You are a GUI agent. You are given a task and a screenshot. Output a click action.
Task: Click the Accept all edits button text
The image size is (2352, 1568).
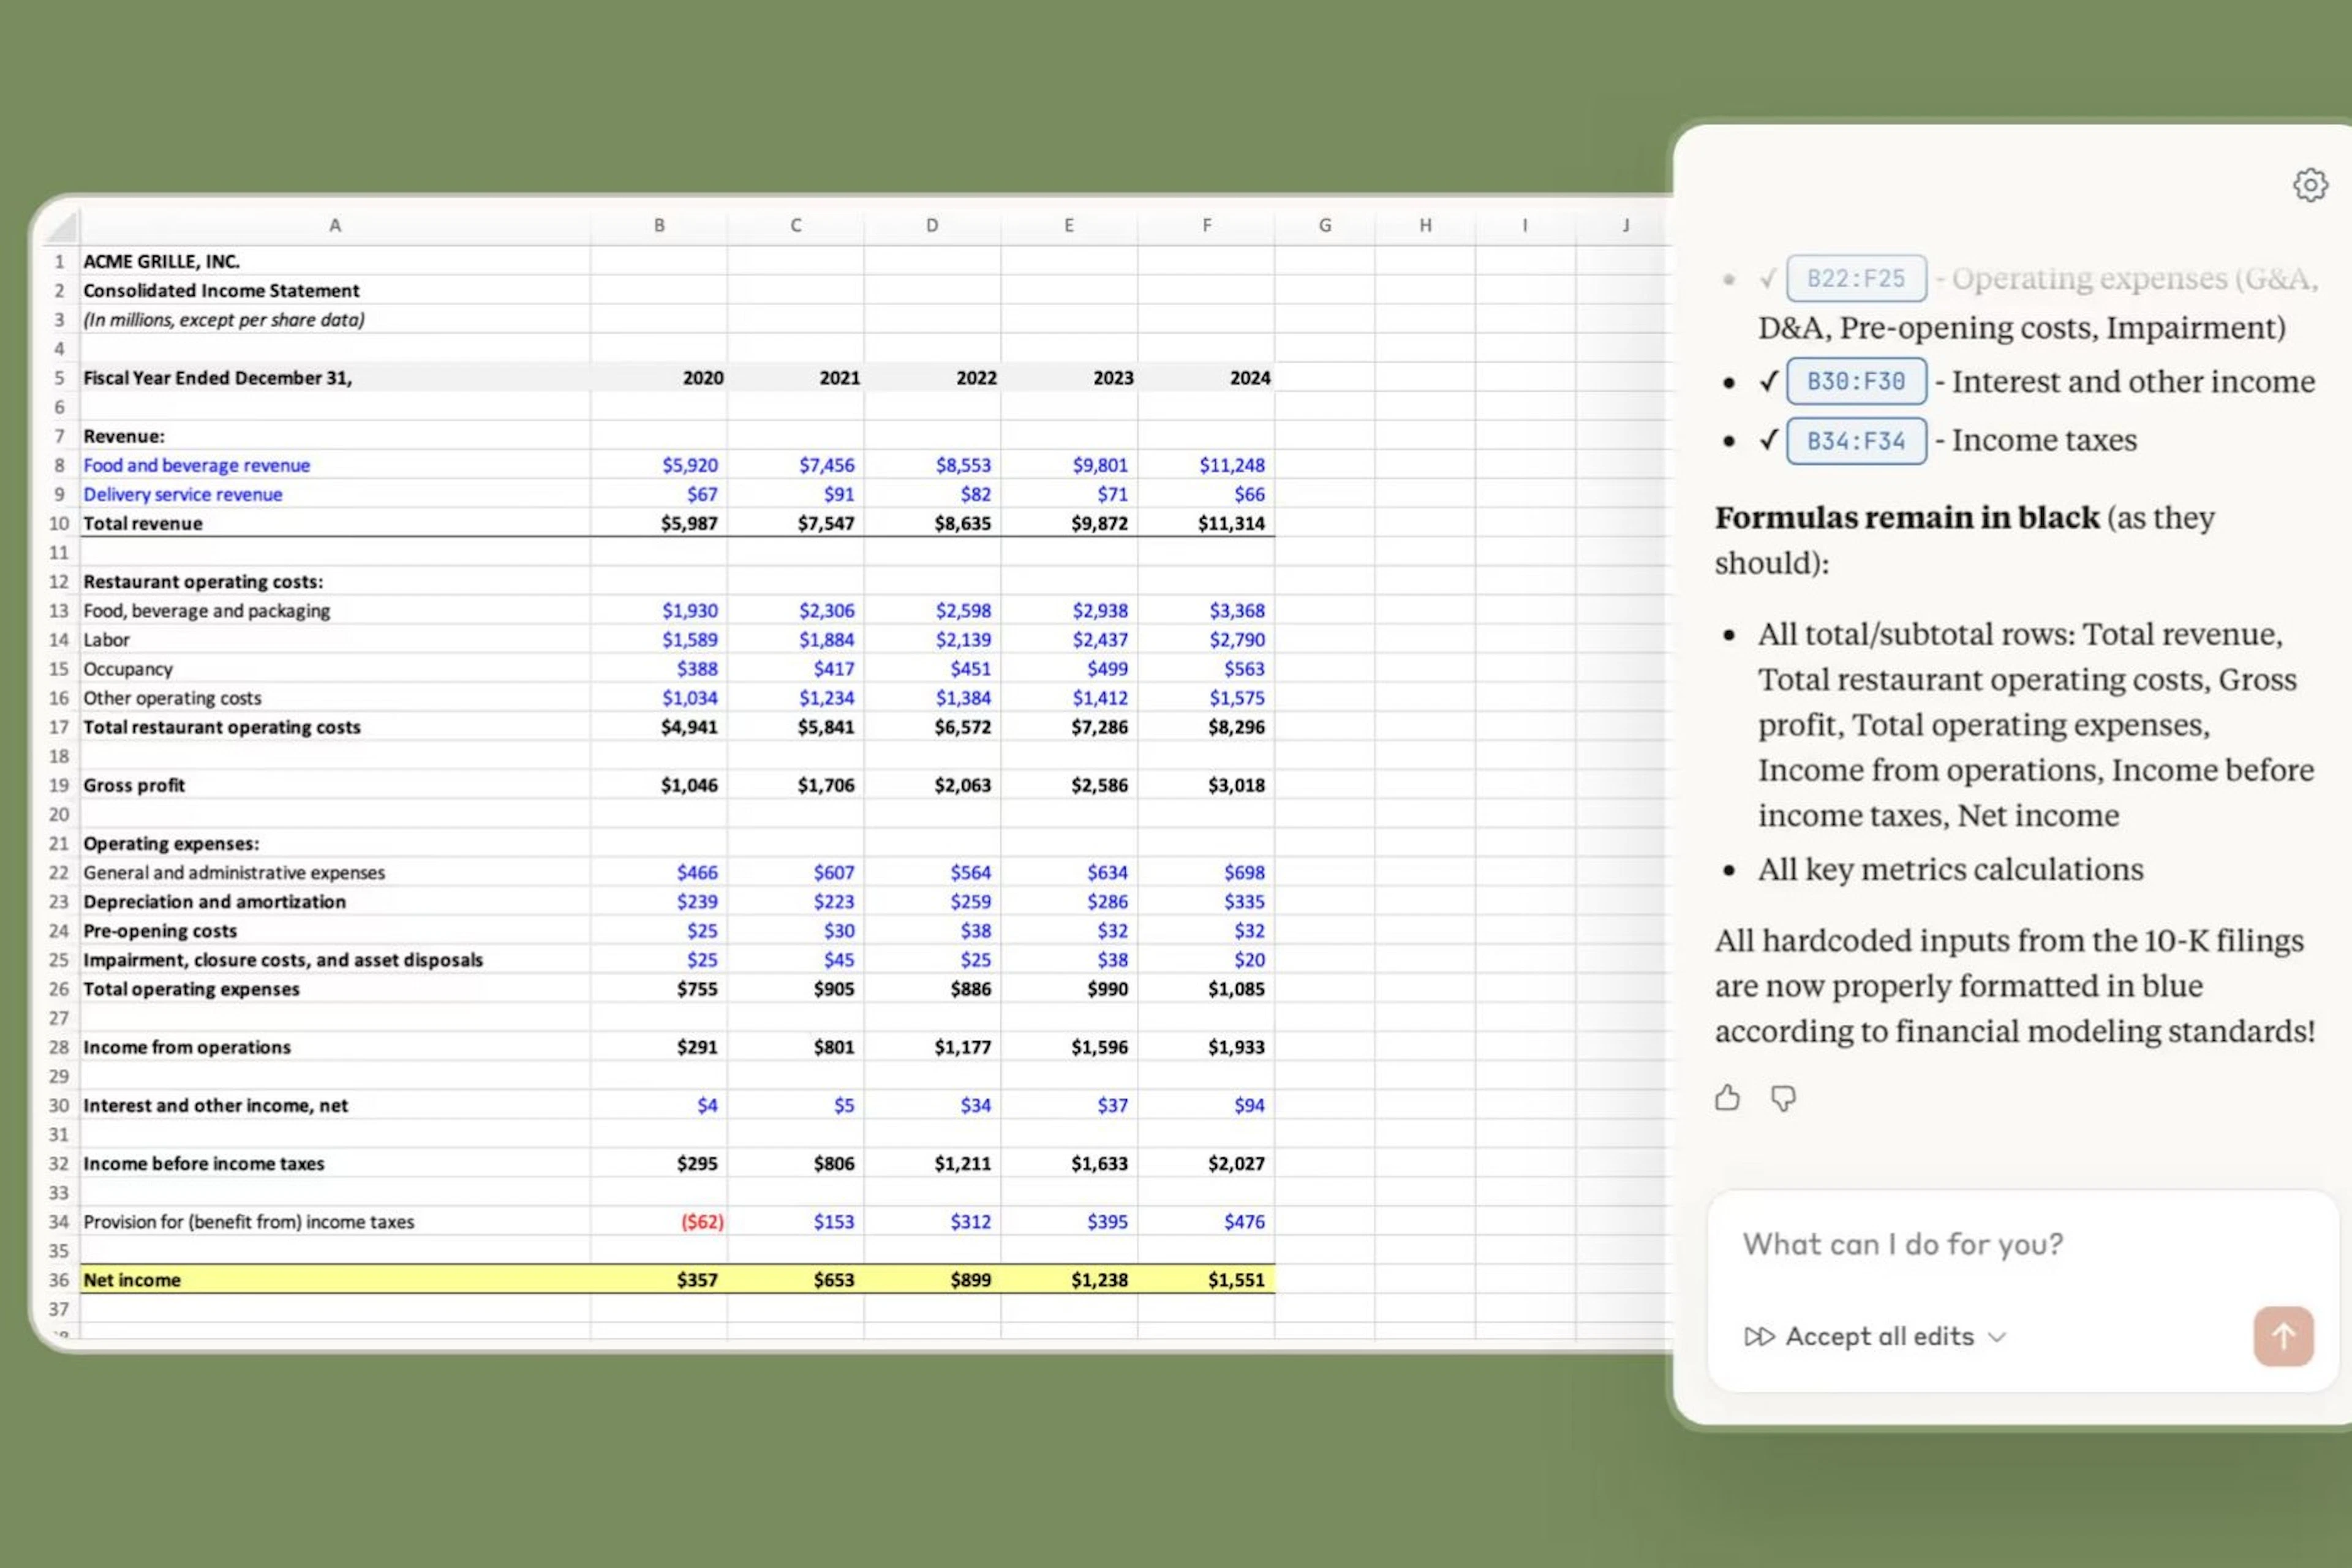point(1879,1337)
